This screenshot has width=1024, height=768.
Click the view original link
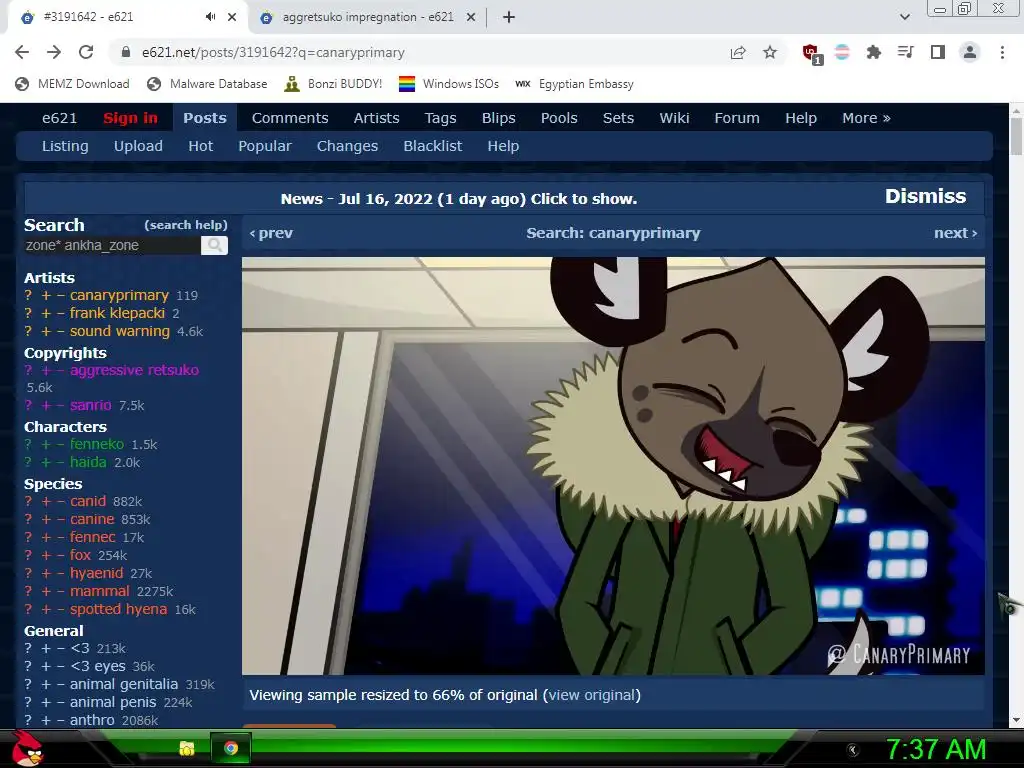coord(592,695)
